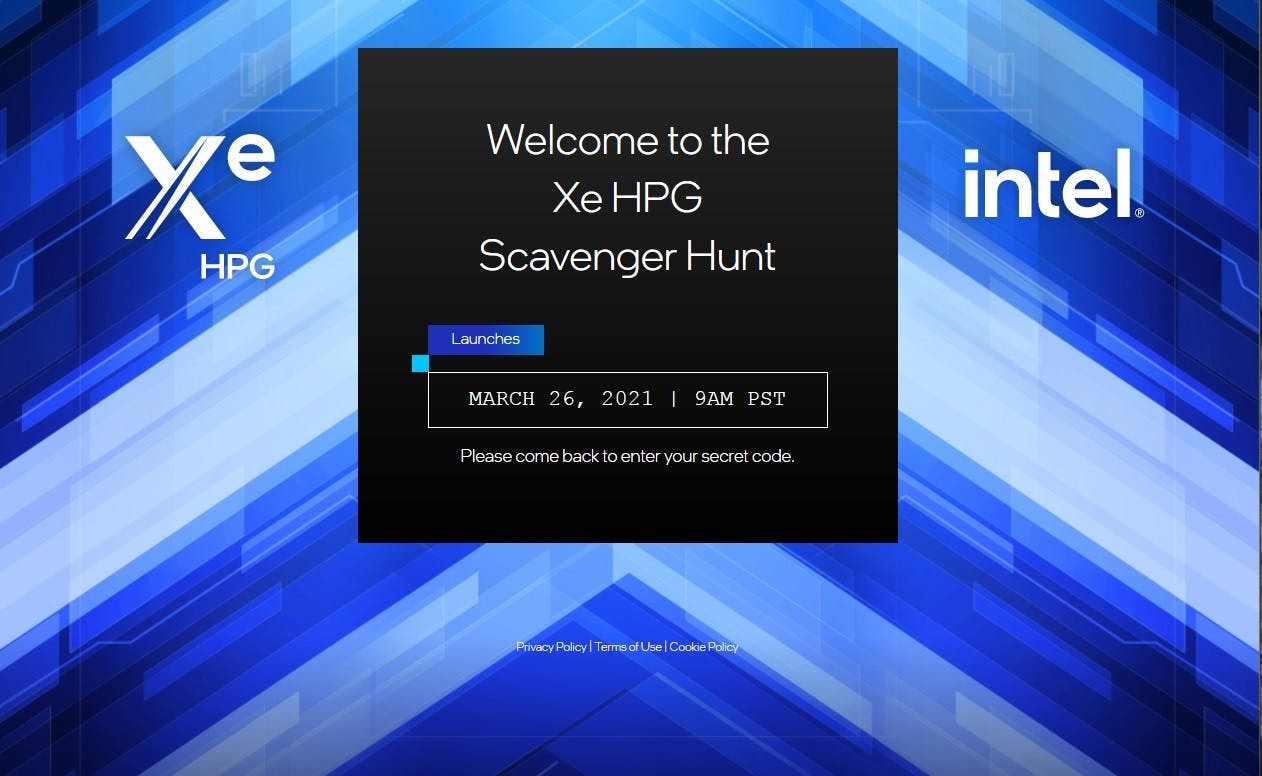Open the Privacy Policy link
The height and width of the screenshot is (776, 1262).
coord(551,647)
